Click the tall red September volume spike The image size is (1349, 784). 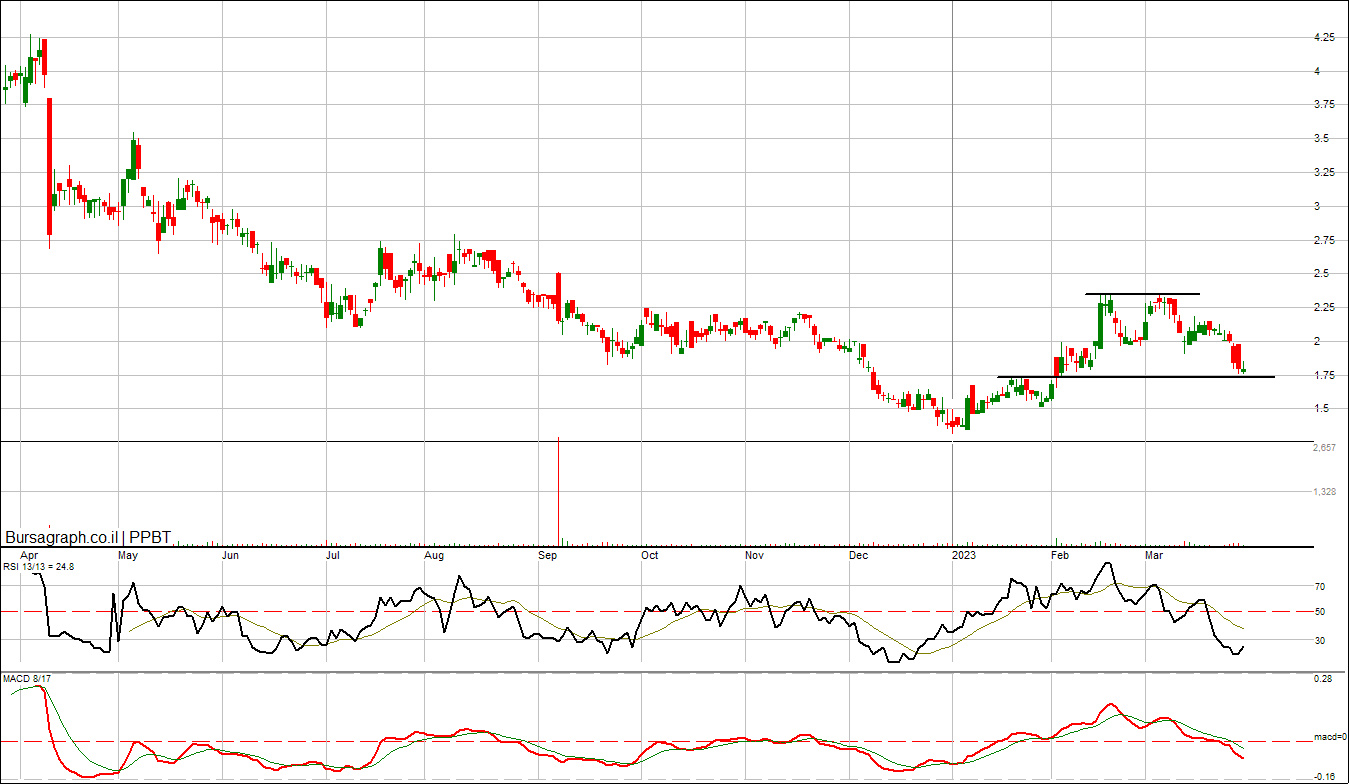(x=558, y=490)
